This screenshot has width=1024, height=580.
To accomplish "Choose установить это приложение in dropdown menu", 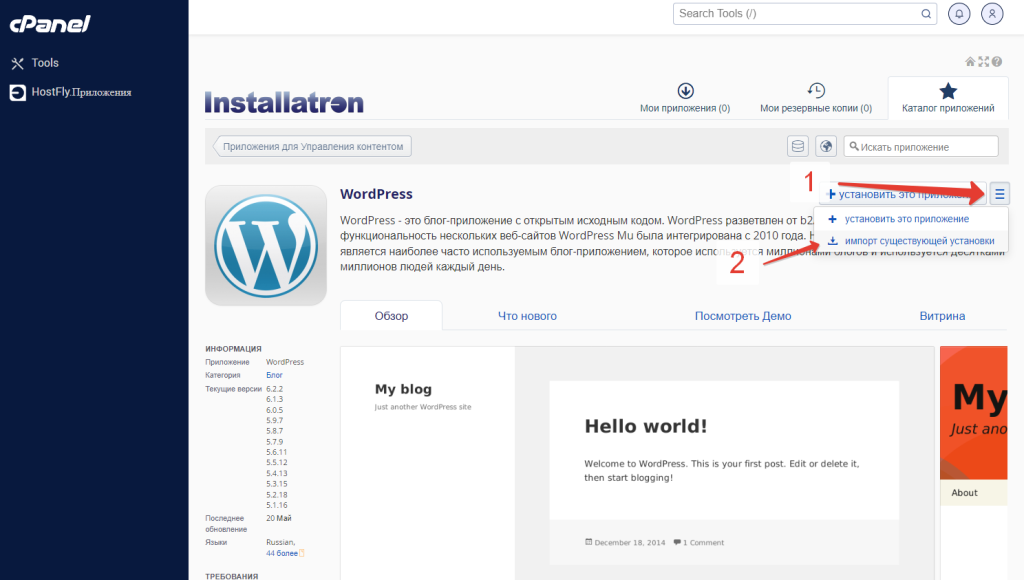I will coord(906,219).
